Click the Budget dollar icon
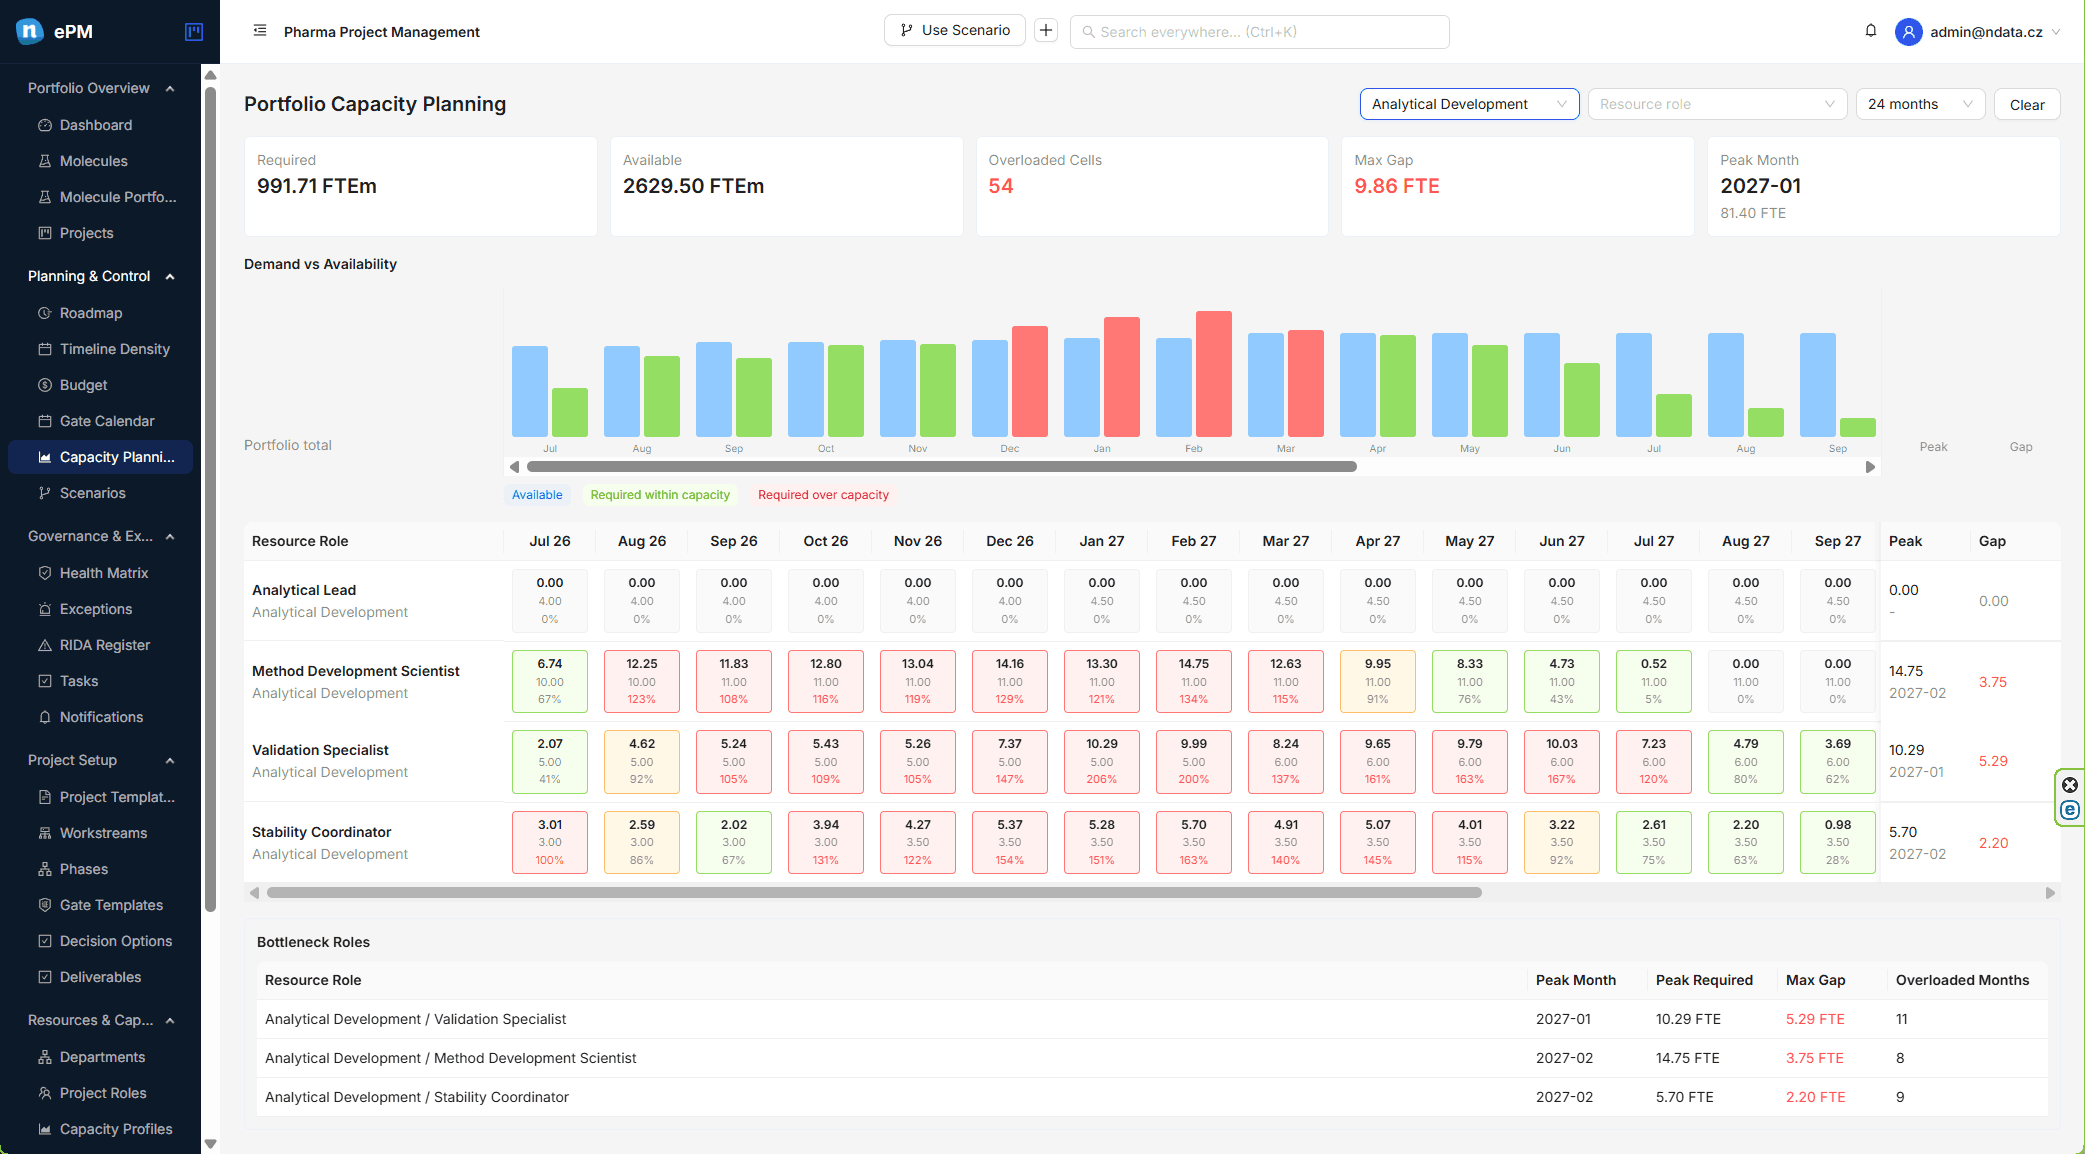 45,385
